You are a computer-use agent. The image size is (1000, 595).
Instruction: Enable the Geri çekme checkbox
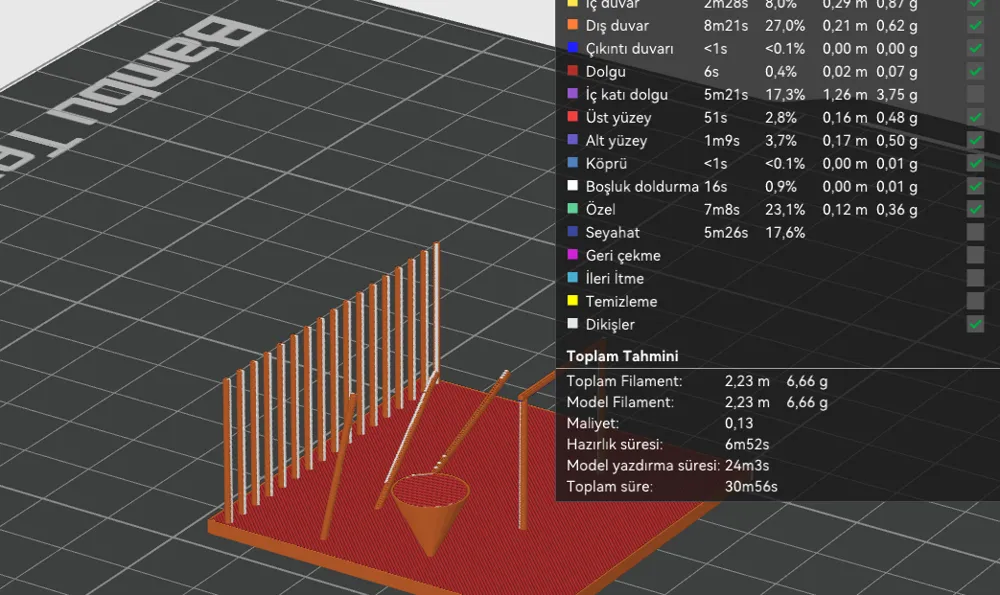[975, 255]
